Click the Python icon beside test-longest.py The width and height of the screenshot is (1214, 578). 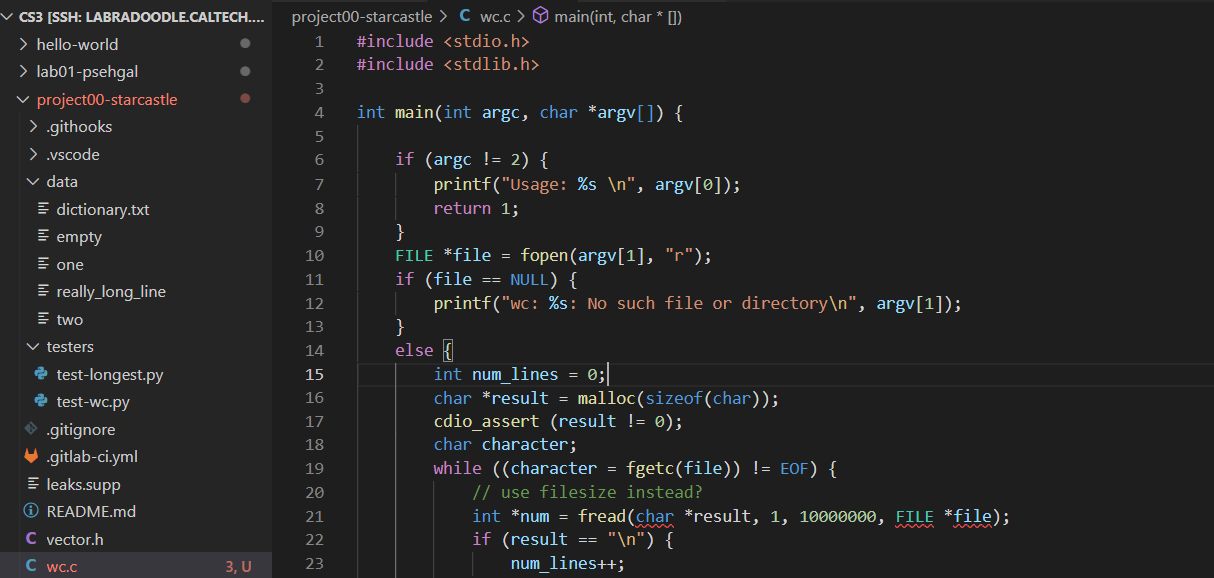point(41,375)
